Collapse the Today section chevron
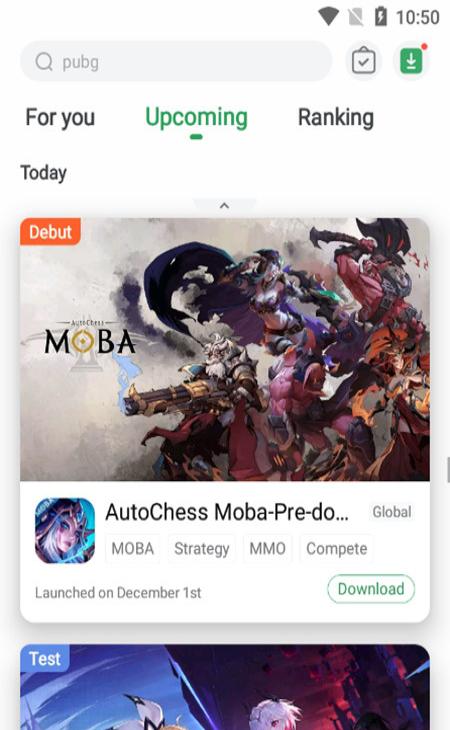Viewport: 450px width, 730px height. pos(224,205)
